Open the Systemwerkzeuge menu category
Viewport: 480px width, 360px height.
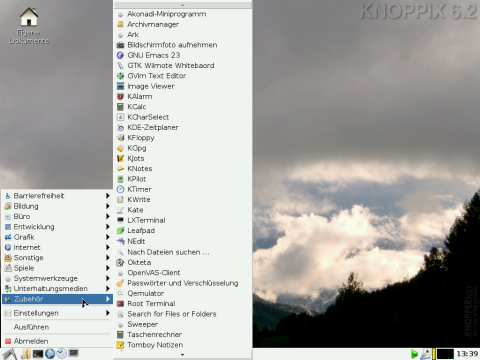(57, 278)
